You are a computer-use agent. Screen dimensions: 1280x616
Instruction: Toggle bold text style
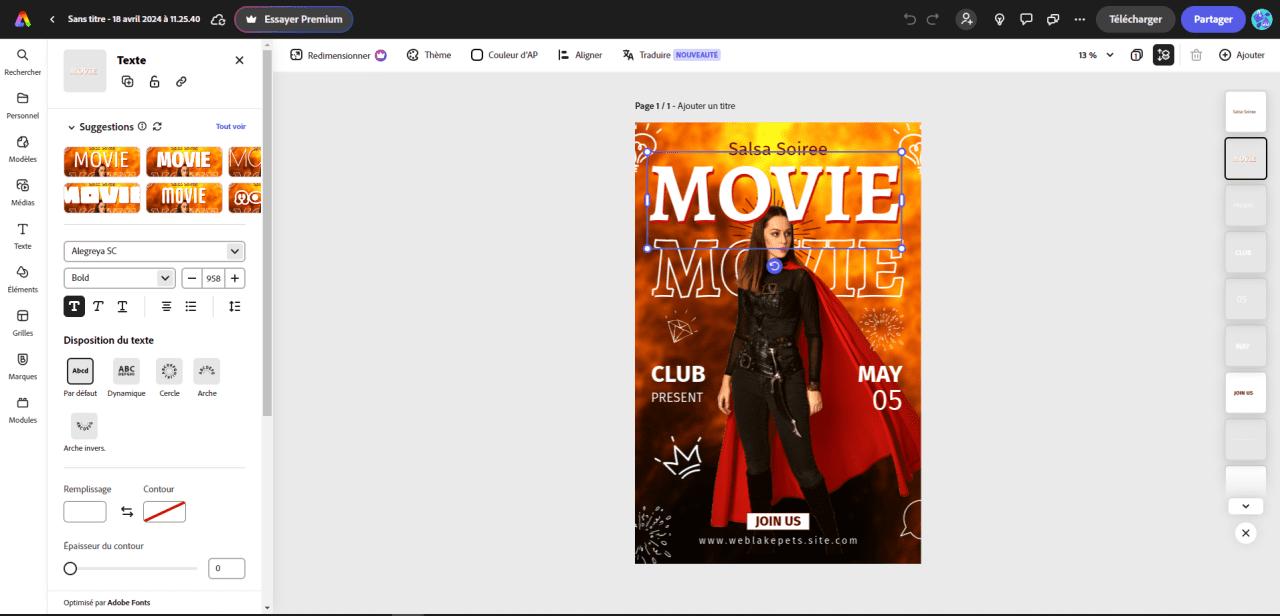point(74,306)
